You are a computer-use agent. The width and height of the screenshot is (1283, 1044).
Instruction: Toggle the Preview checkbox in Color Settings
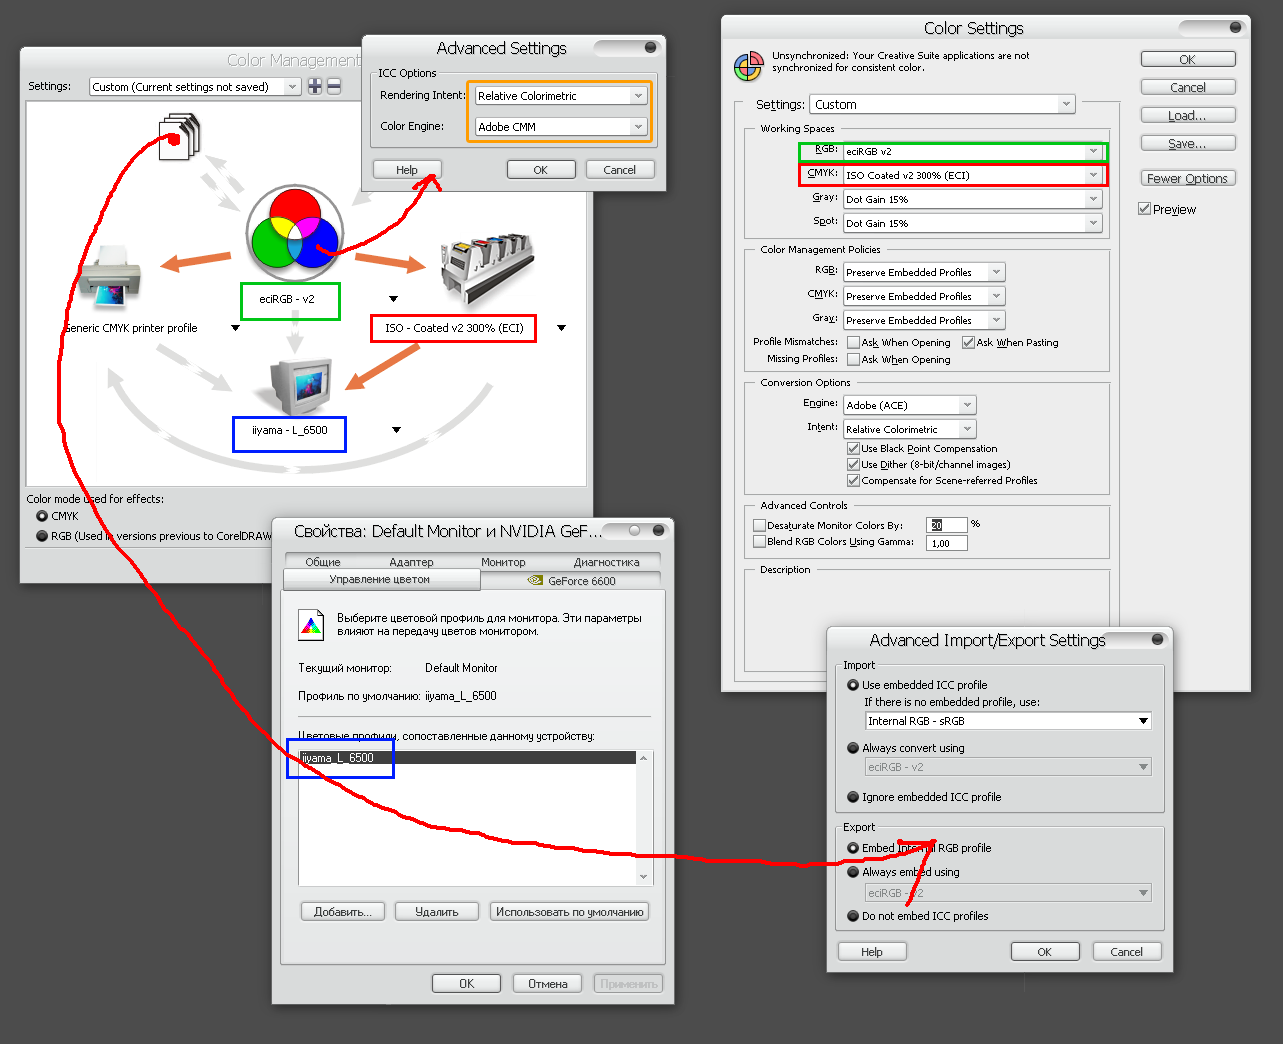pyautogui.click(x=1144, y=209)
